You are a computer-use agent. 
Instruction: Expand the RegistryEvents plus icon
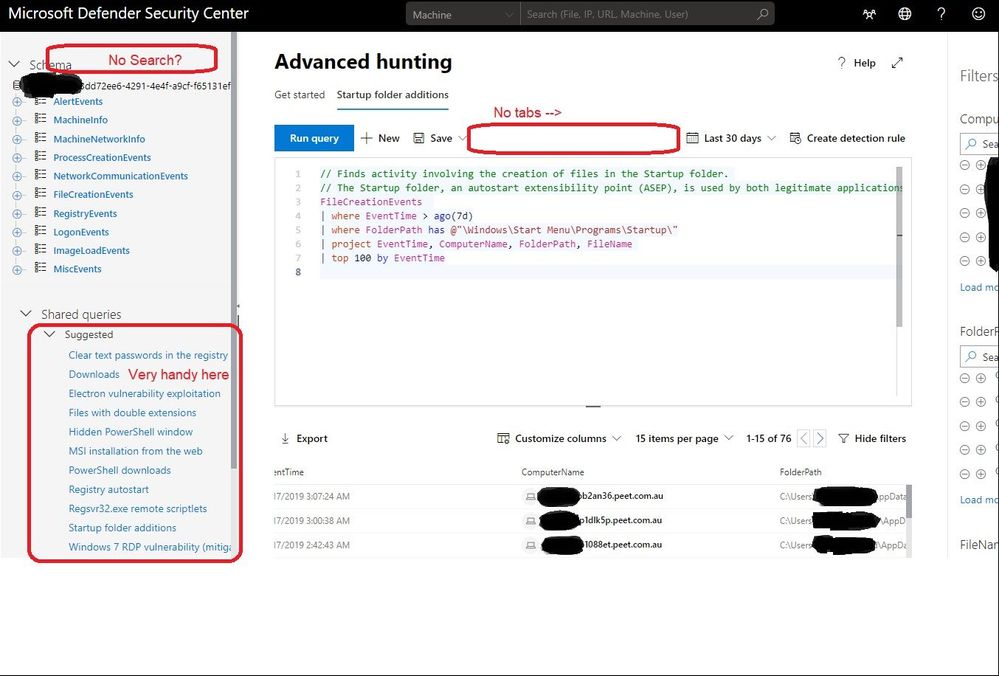[17, 214]
